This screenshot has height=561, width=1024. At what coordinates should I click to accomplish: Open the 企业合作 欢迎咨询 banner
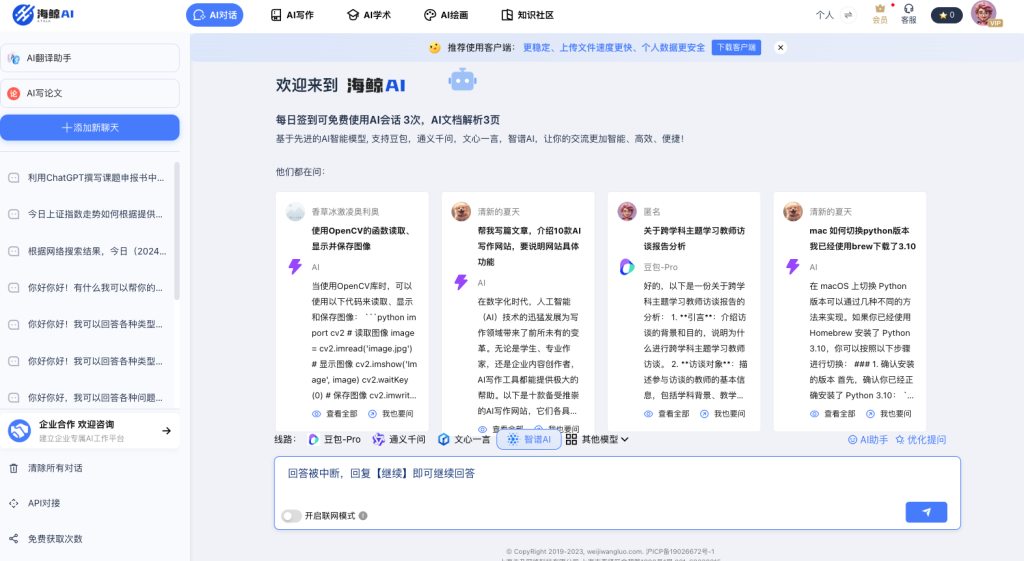90,430
